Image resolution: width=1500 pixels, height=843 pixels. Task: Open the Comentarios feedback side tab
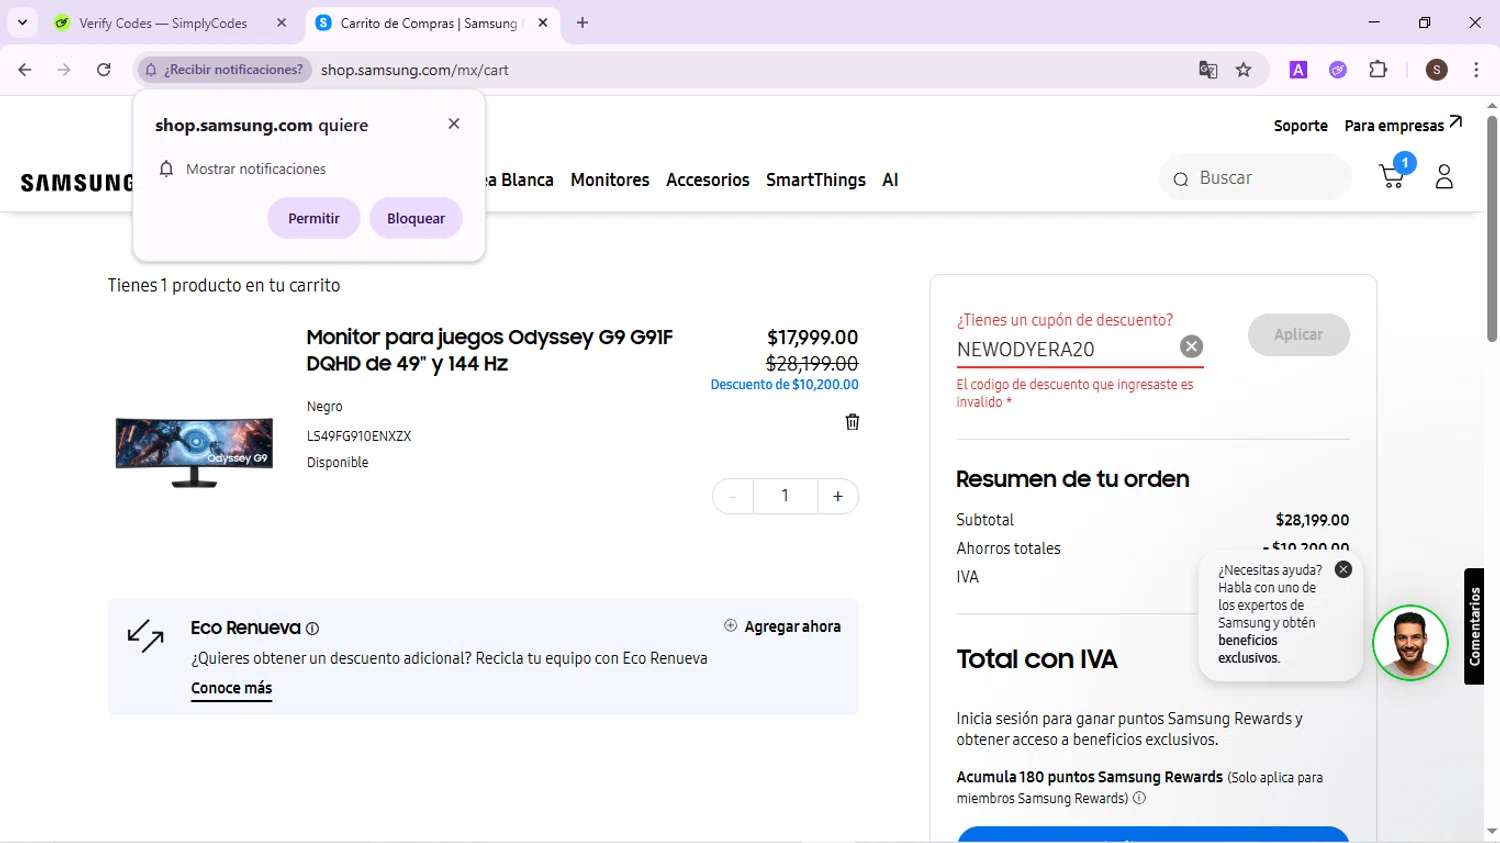tap(1474, 626)
